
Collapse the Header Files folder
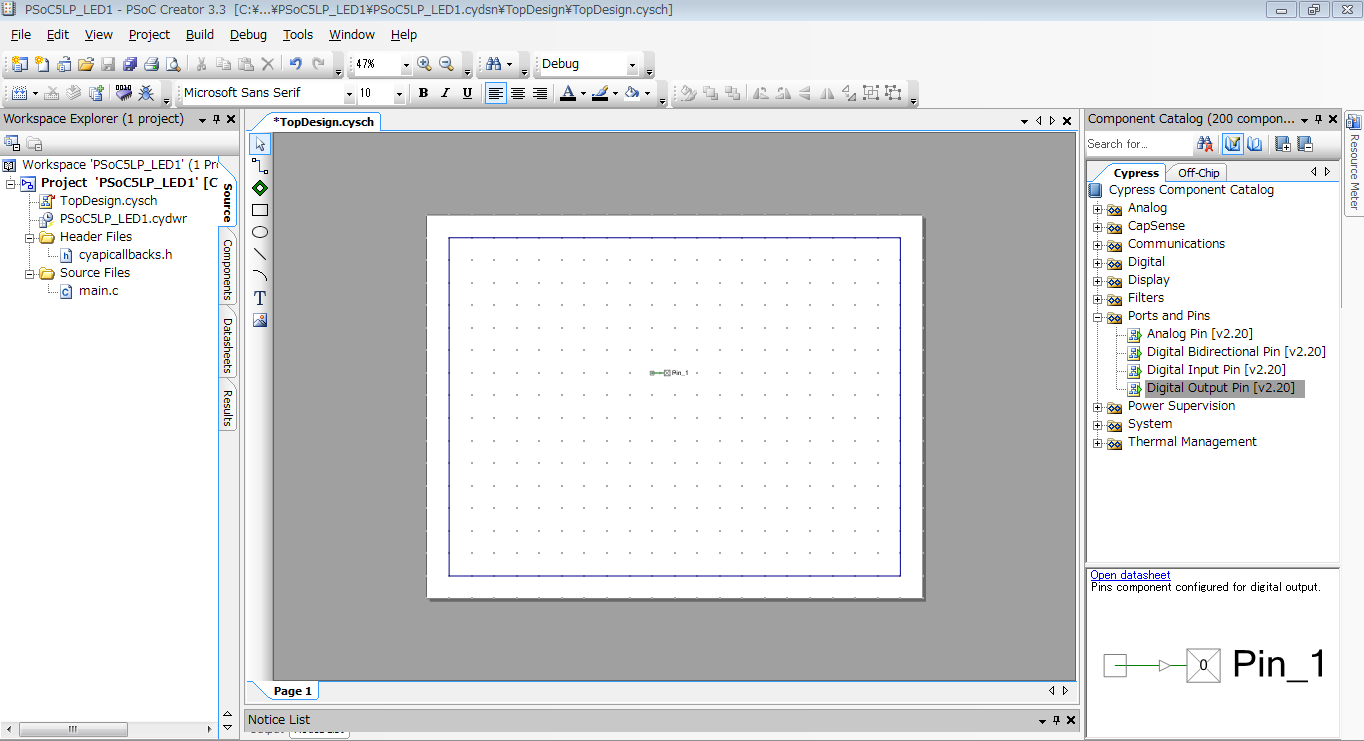point(29,238)
